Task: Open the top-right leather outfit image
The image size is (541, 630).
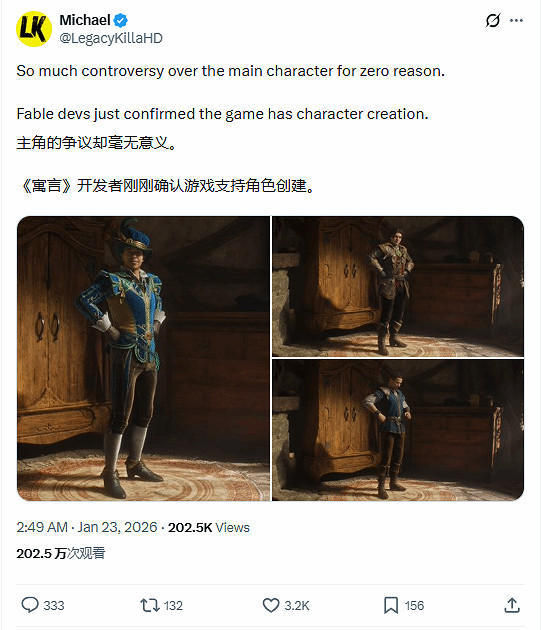Action: coord(398,286)
